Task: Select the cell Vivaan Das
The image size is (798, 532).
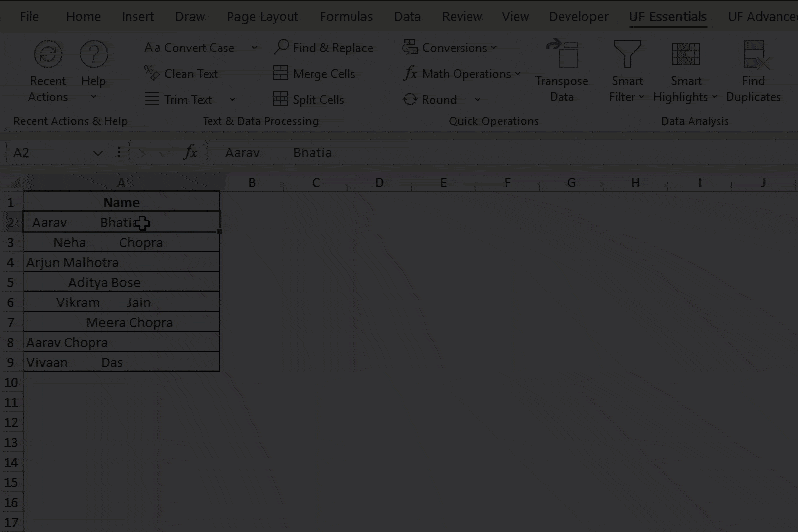Action: 121,362
